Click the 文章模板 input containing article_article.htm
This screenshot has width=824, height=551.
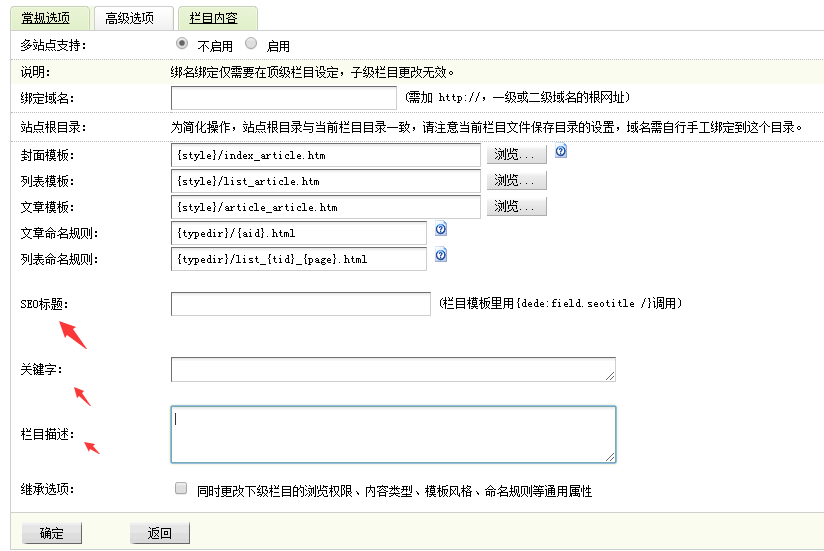coord(326,207)
